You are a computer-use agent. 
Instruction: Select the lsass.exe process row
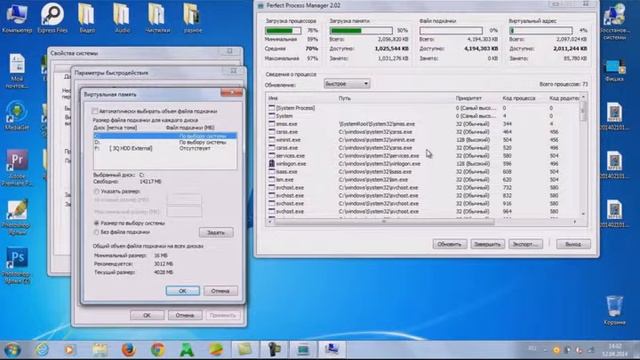(423, 171)
